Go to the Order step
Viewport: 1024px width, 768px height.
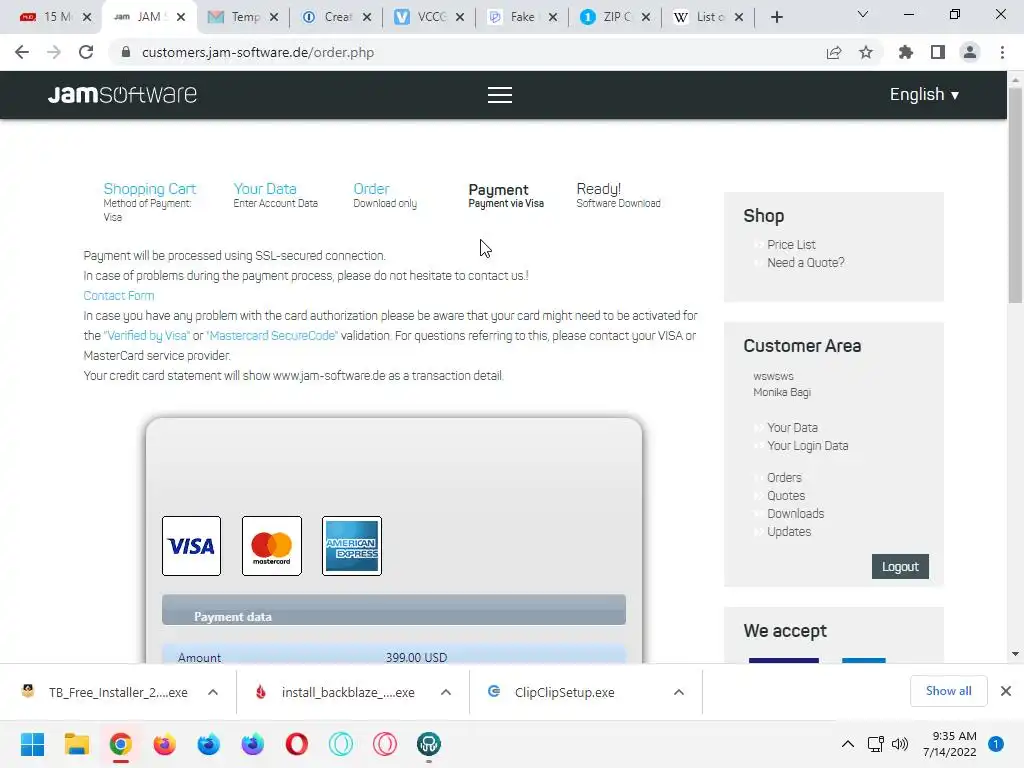click(x=372, y=189)
